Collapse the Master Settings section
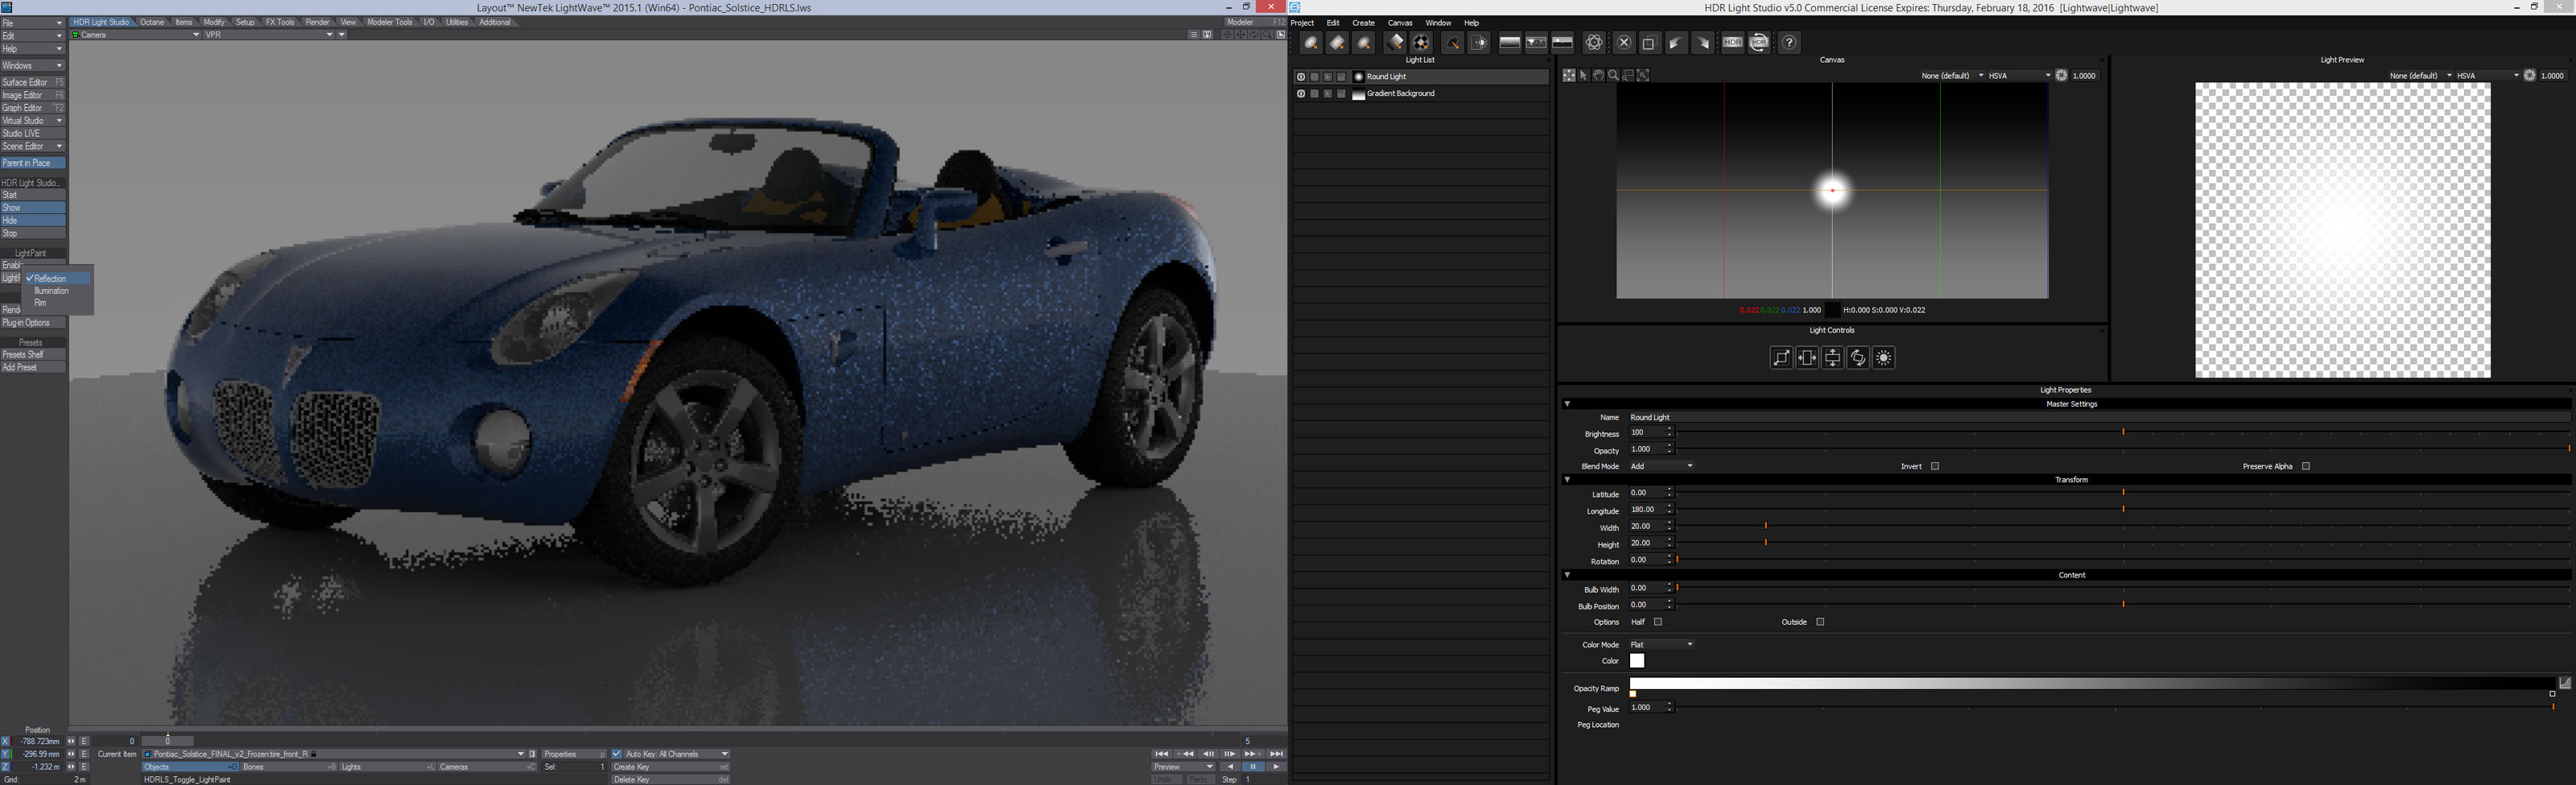 tap(1567, 404)
